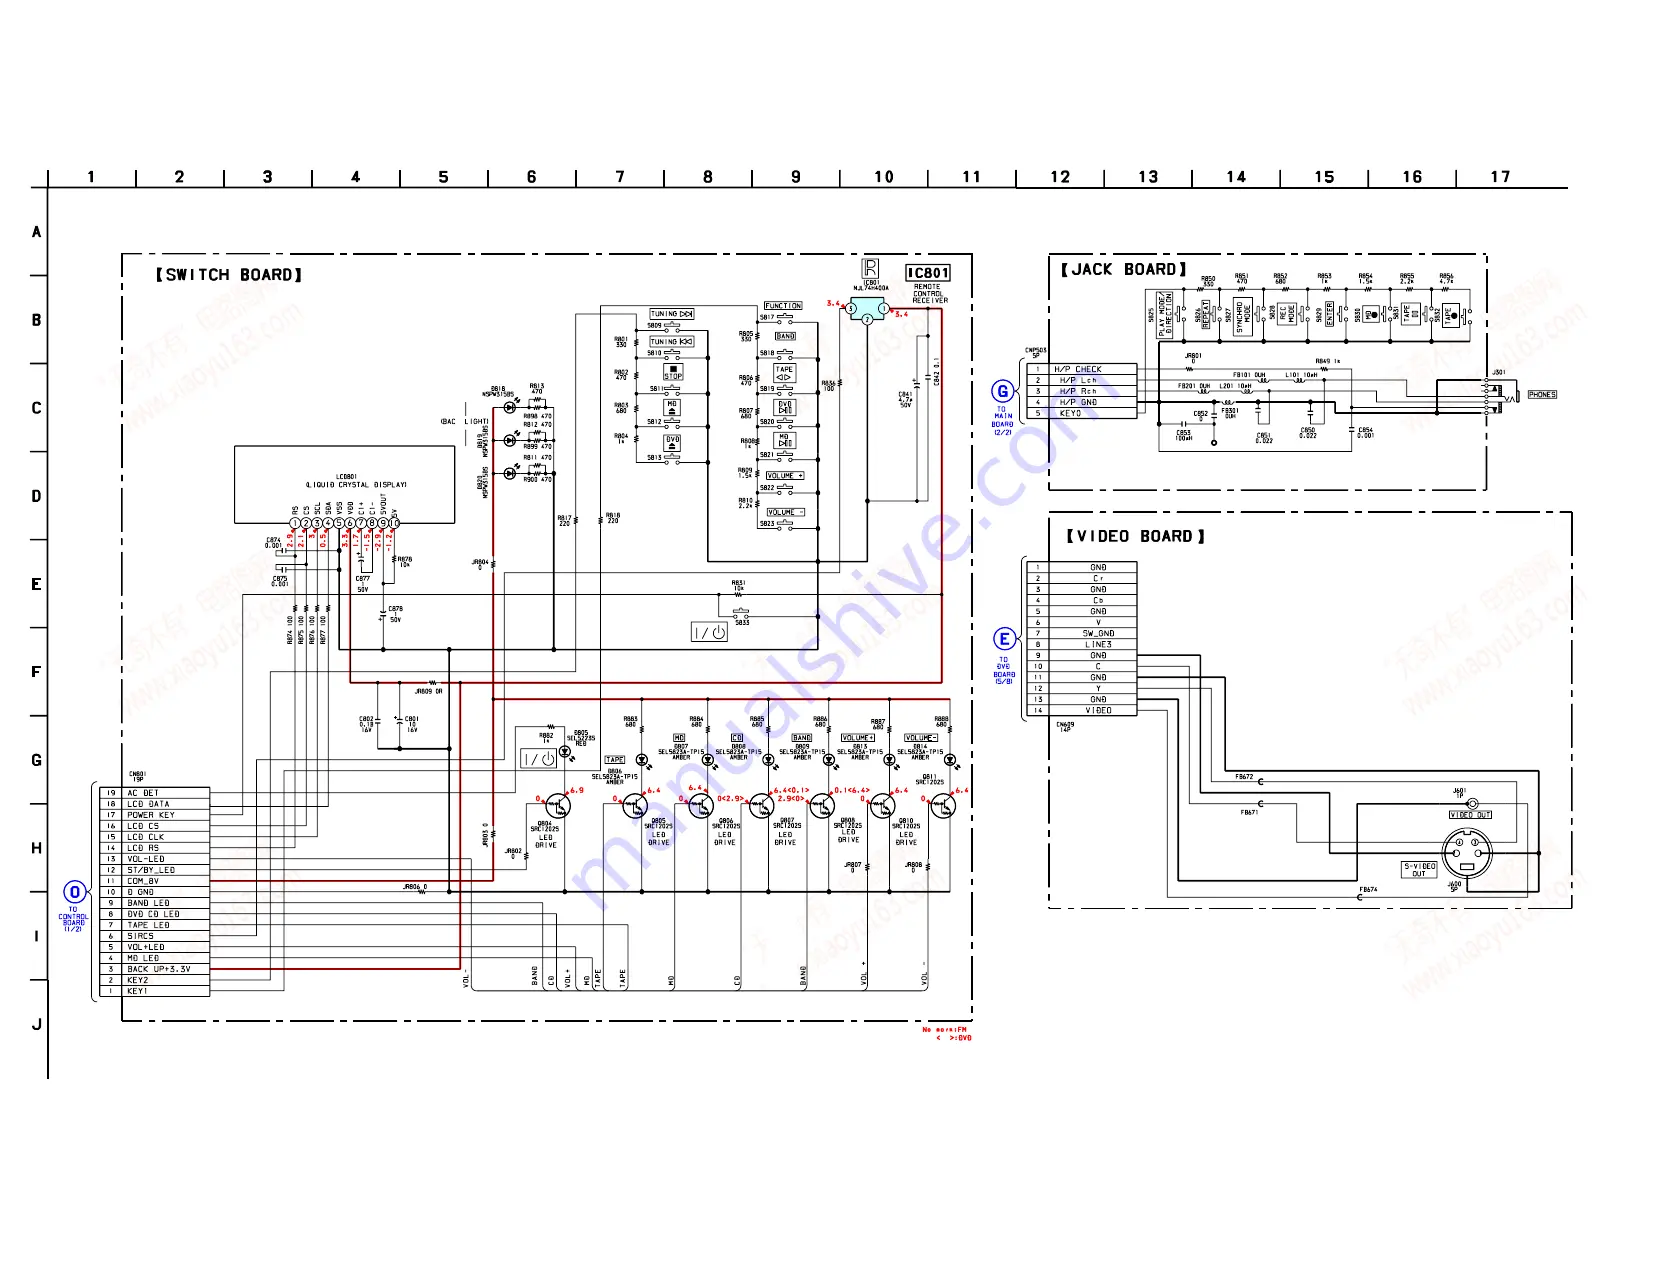The width and height of the screenshot is (1680, 1263).
Task: Click the power symbol box below S833
Action: (710, 632)
